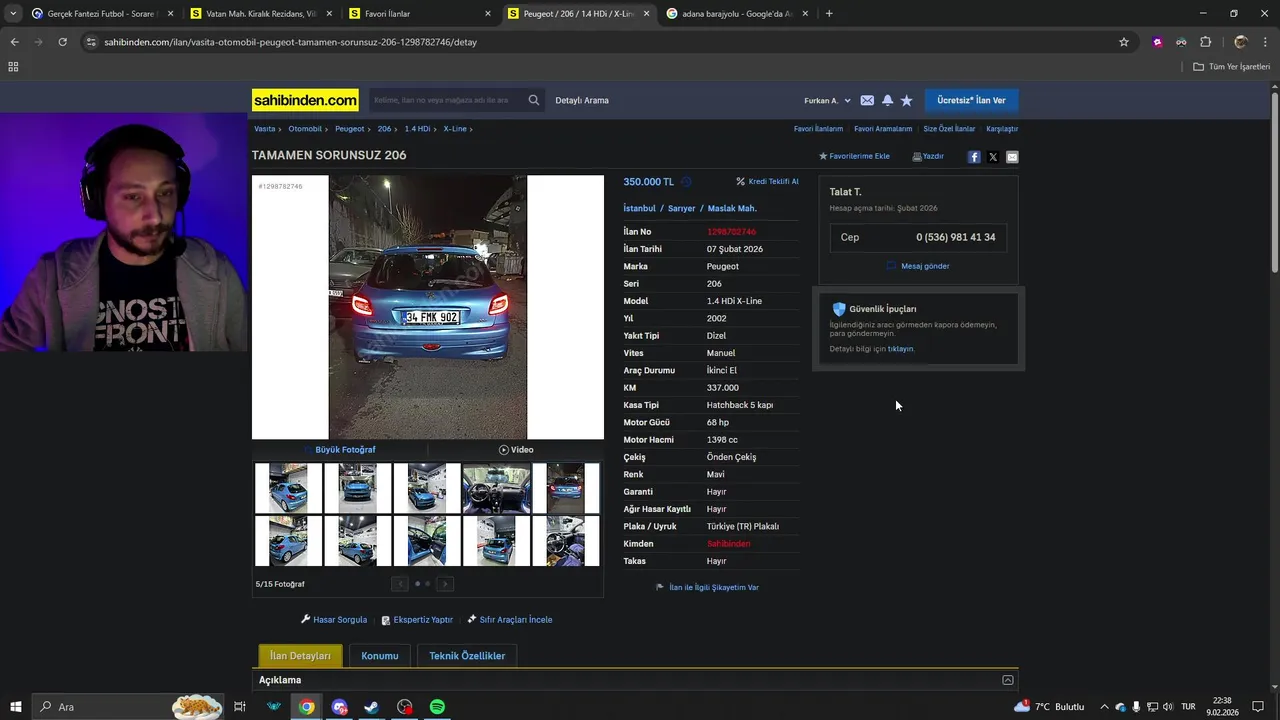
Task: Click the search magnifier icon on sahibinden
Action: (x=534, y=100)
